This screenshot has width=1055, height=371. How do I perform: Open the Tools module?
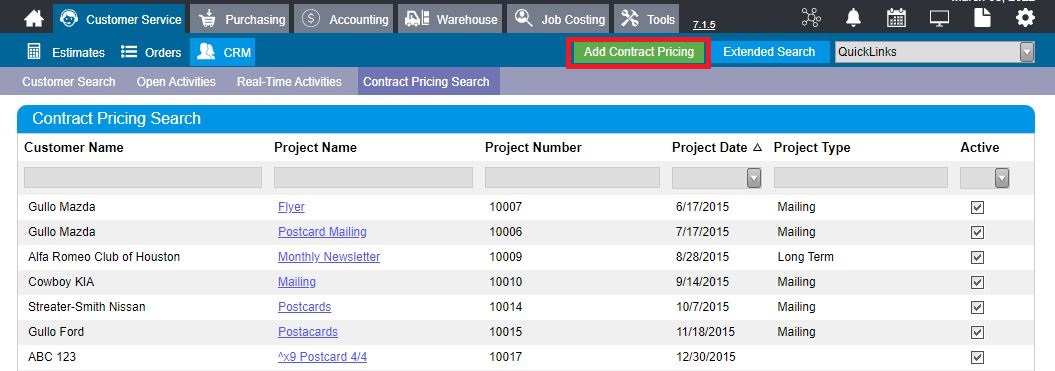647,19
